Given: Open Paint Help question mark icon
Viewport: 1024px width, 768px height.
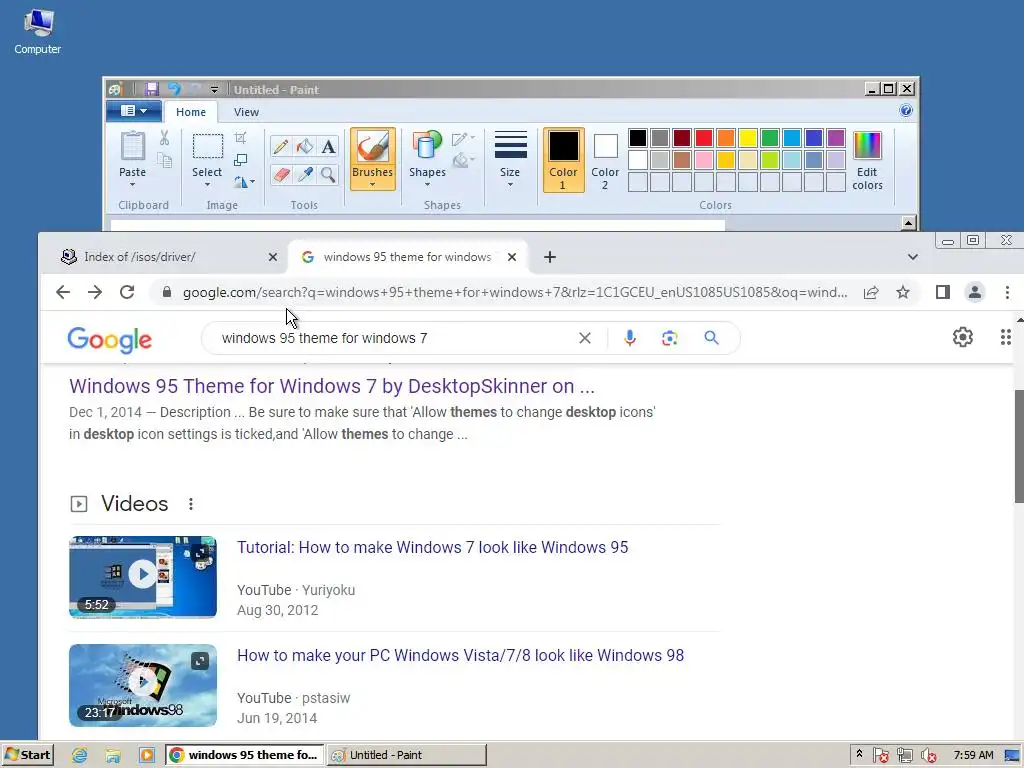Looking at the screenshot, I should [x=906, y=110].
